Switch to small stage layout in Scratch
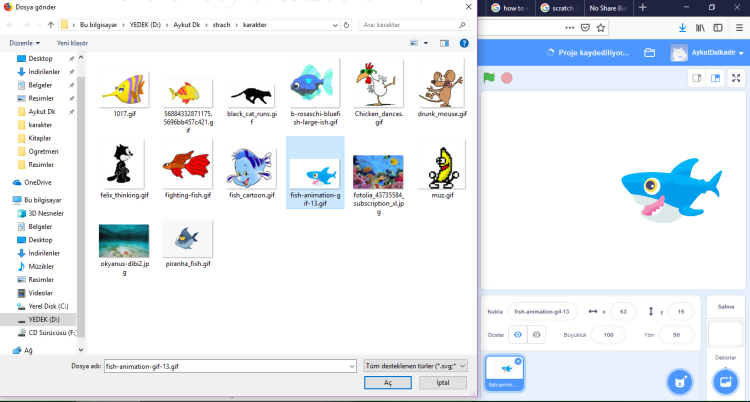Screen dimensions: 750x402 coord(697,78)
